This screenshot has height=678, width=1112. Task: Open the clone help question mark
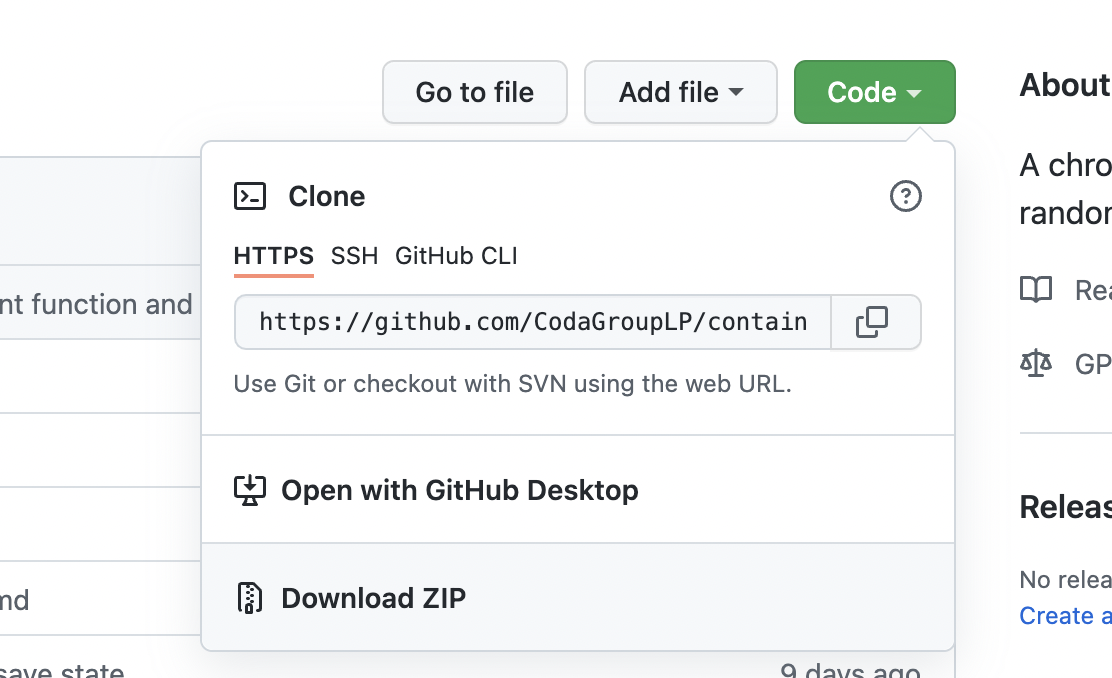[x=905, y=196]
